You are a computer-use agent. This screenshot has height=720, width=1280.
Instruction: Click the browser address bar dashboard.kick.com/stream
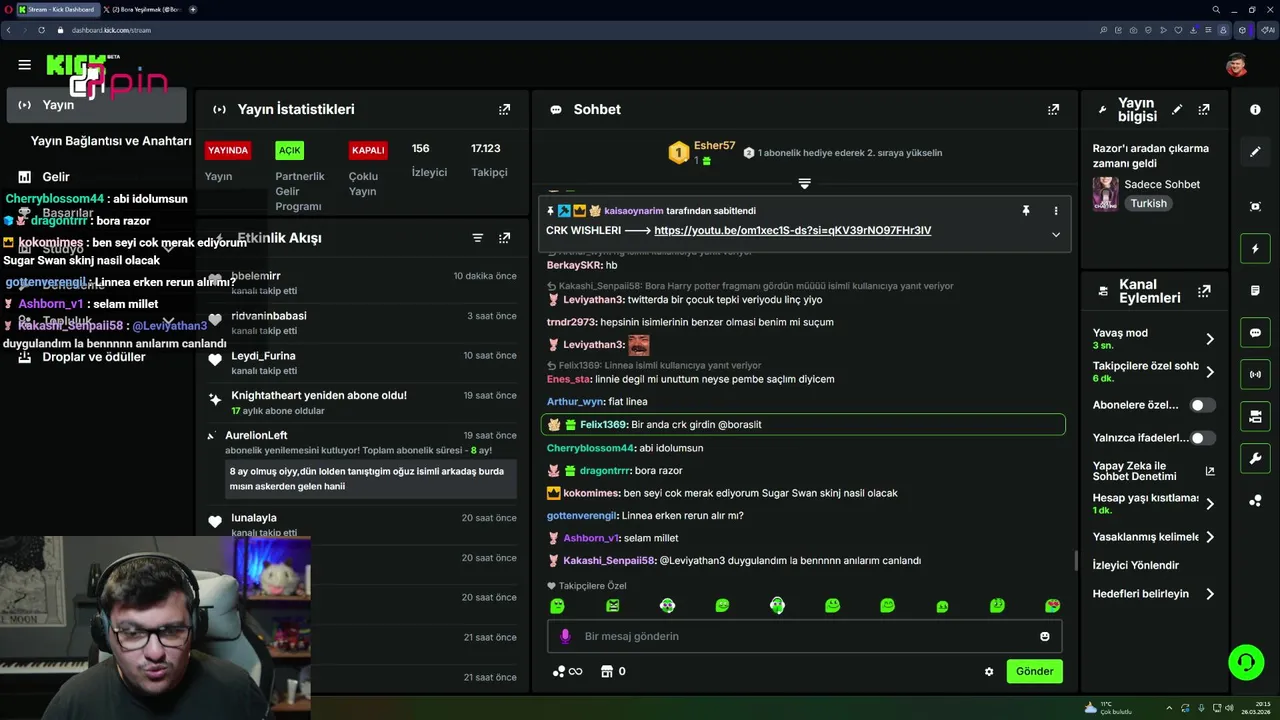pyautogui.click(x=112, y=30)
